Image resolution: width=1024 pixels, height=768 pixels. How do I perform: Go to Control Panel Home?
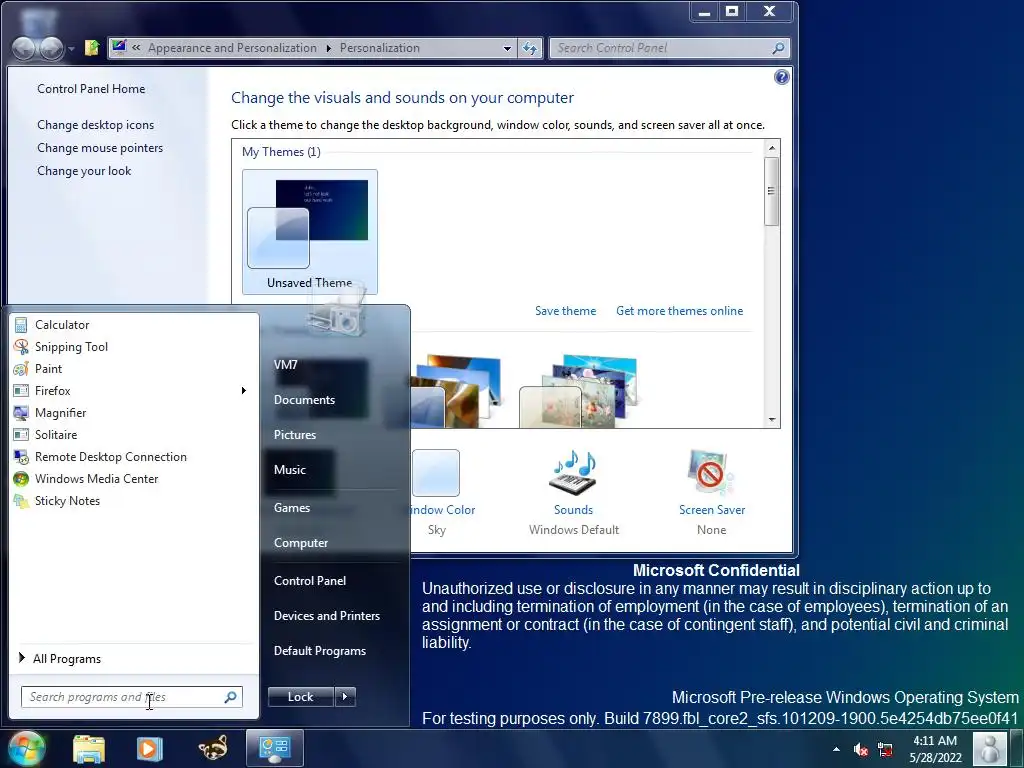tap(91, 89)
